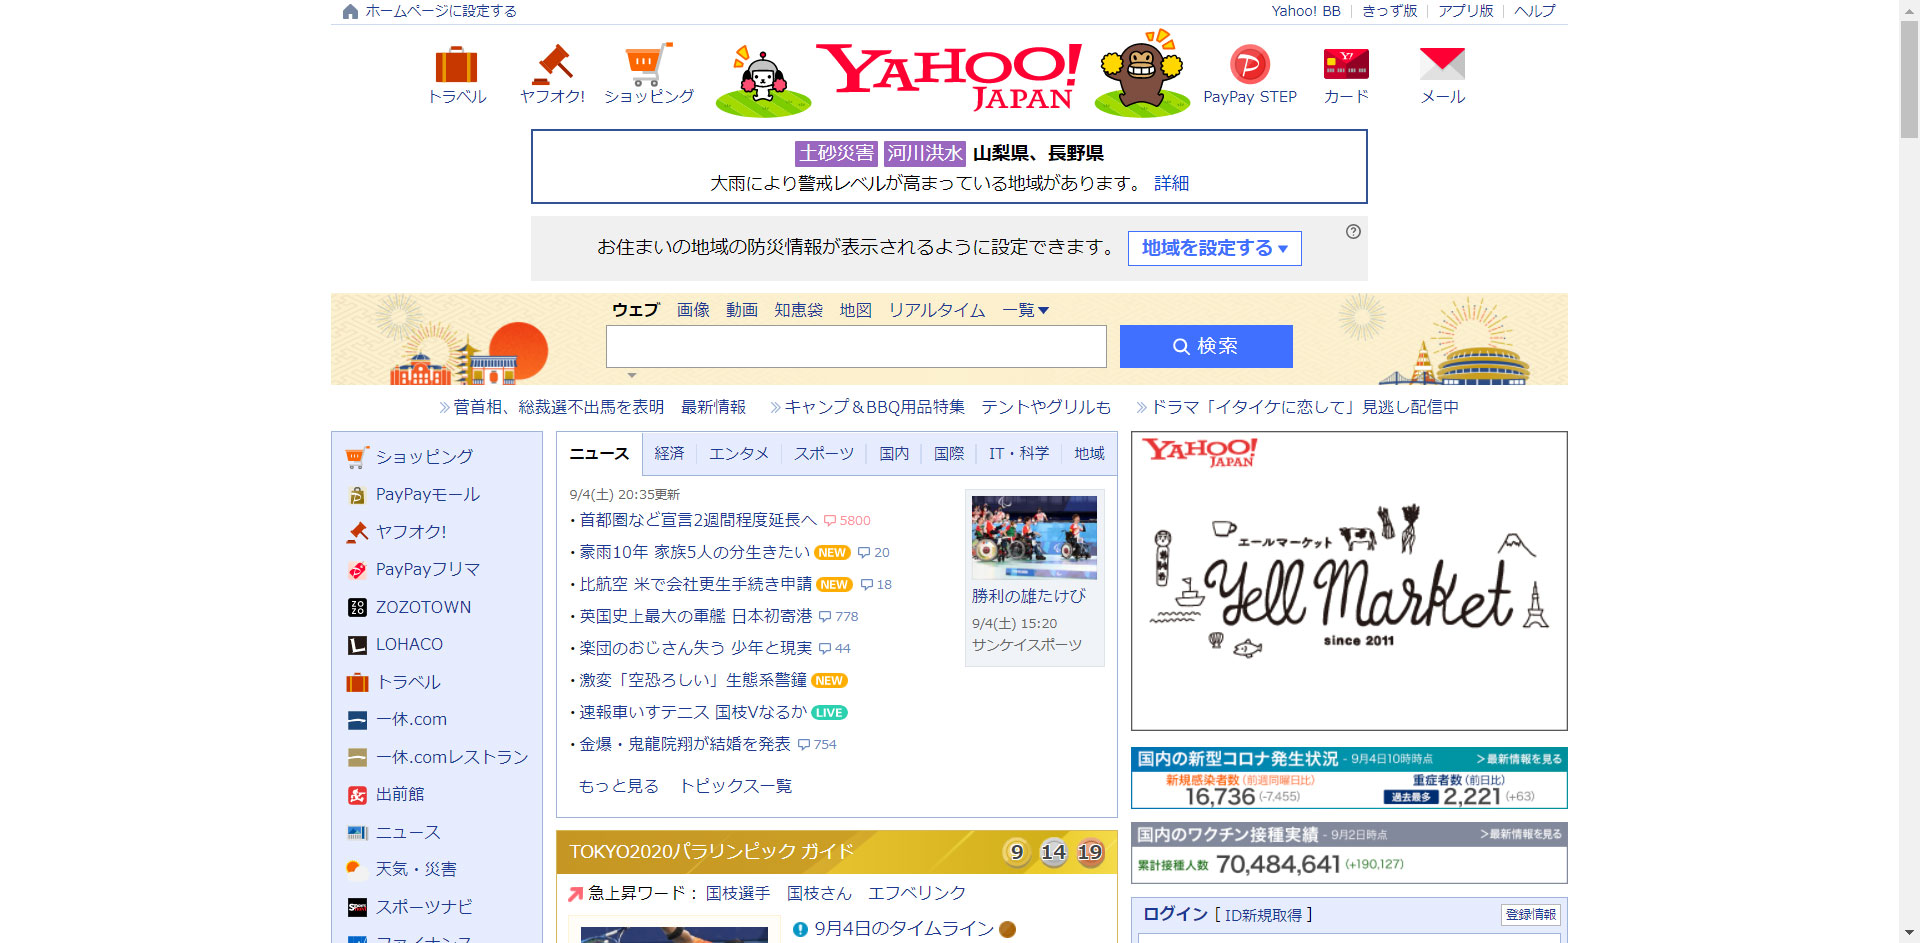Click the 菅首相、総裁選不出馬を表明 link

pyautogui.click(x=558, y=407)
